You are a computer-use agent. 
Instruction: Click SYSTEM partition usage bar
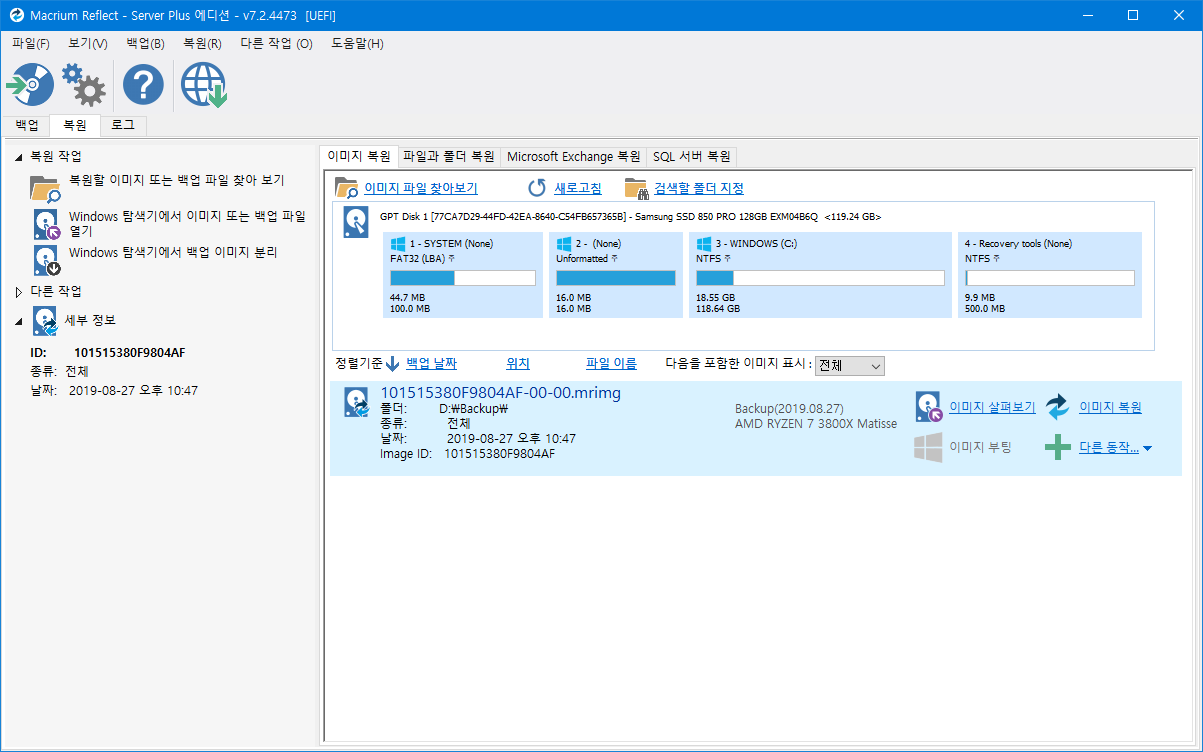(x=462, y=278)
